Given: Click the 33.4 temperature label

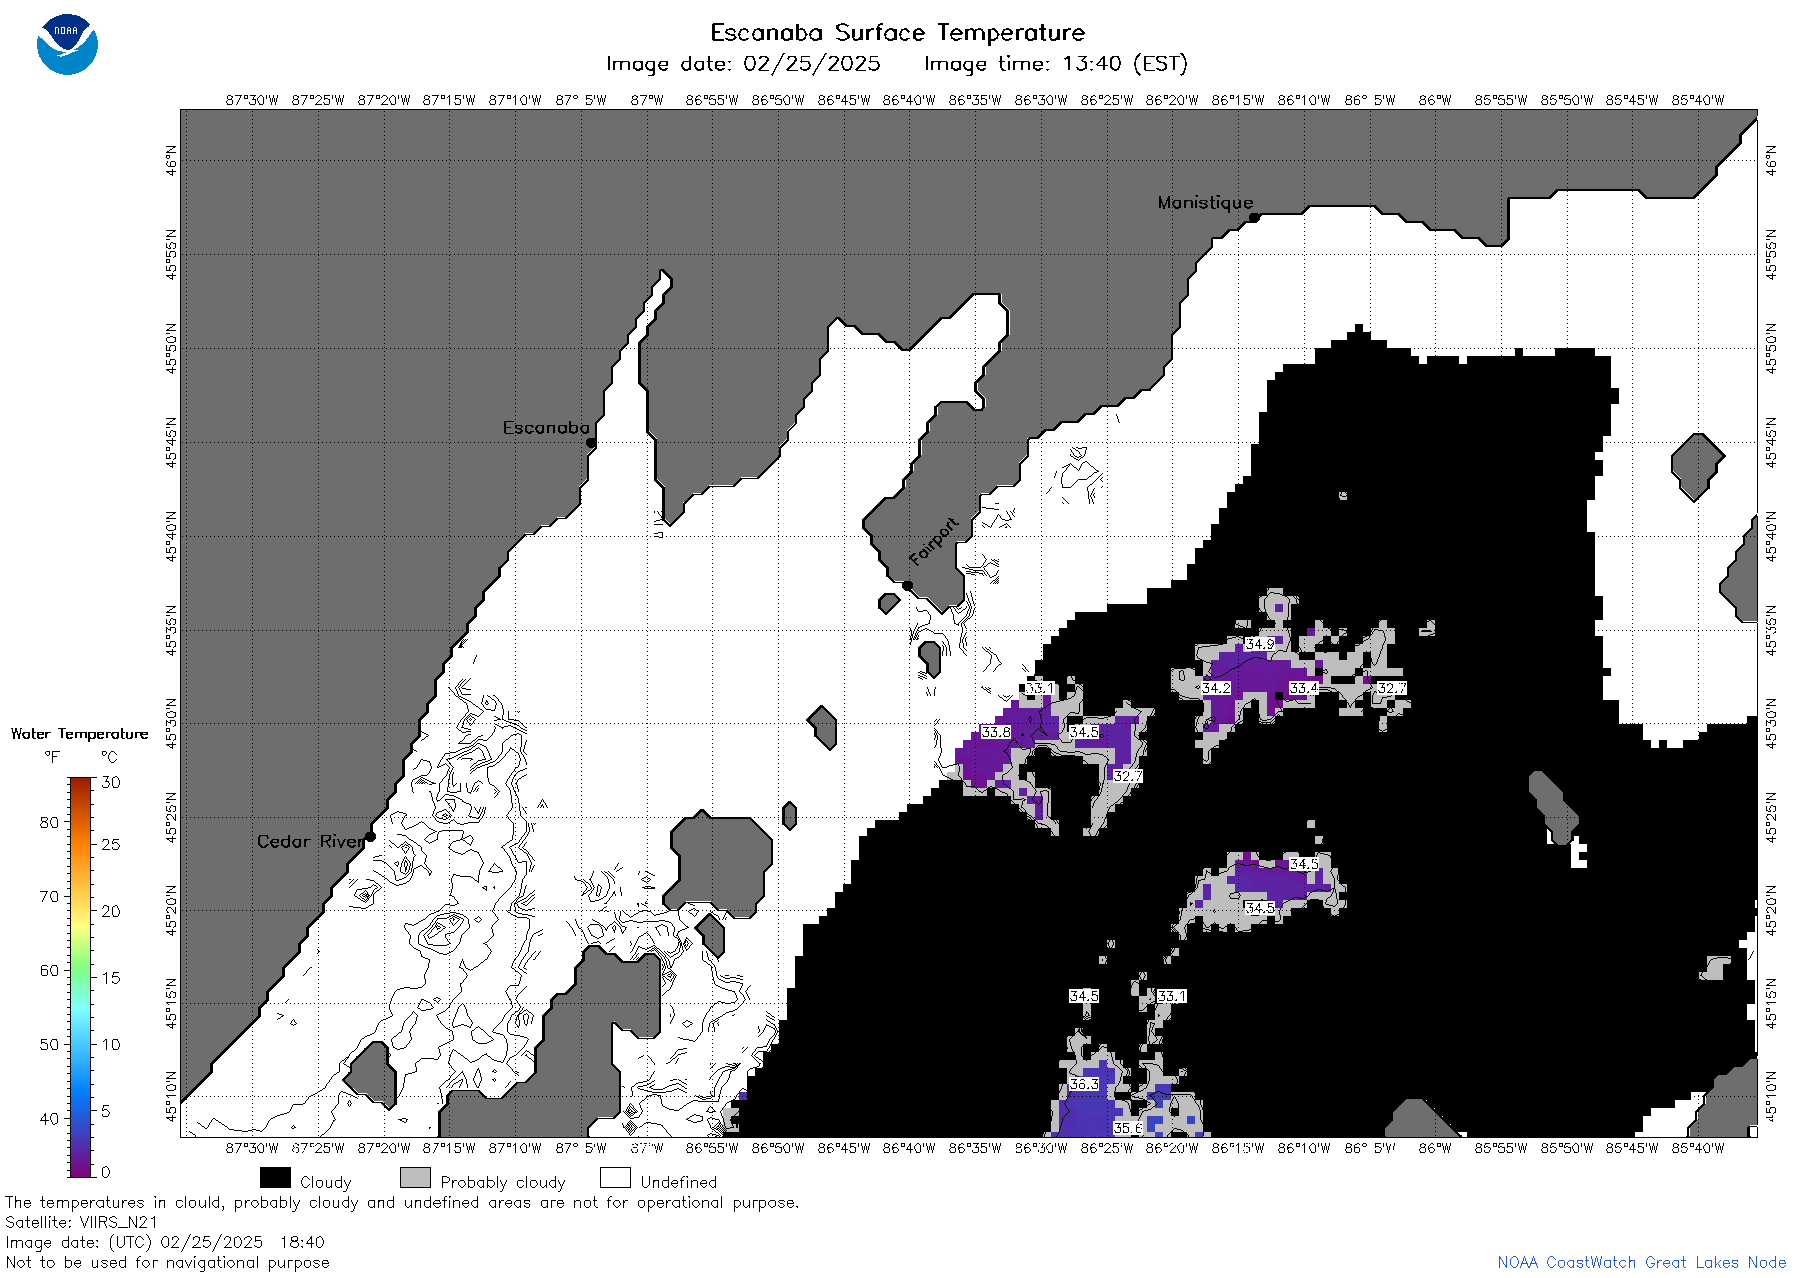Looking at the screenshot, I should [1303, 688].
